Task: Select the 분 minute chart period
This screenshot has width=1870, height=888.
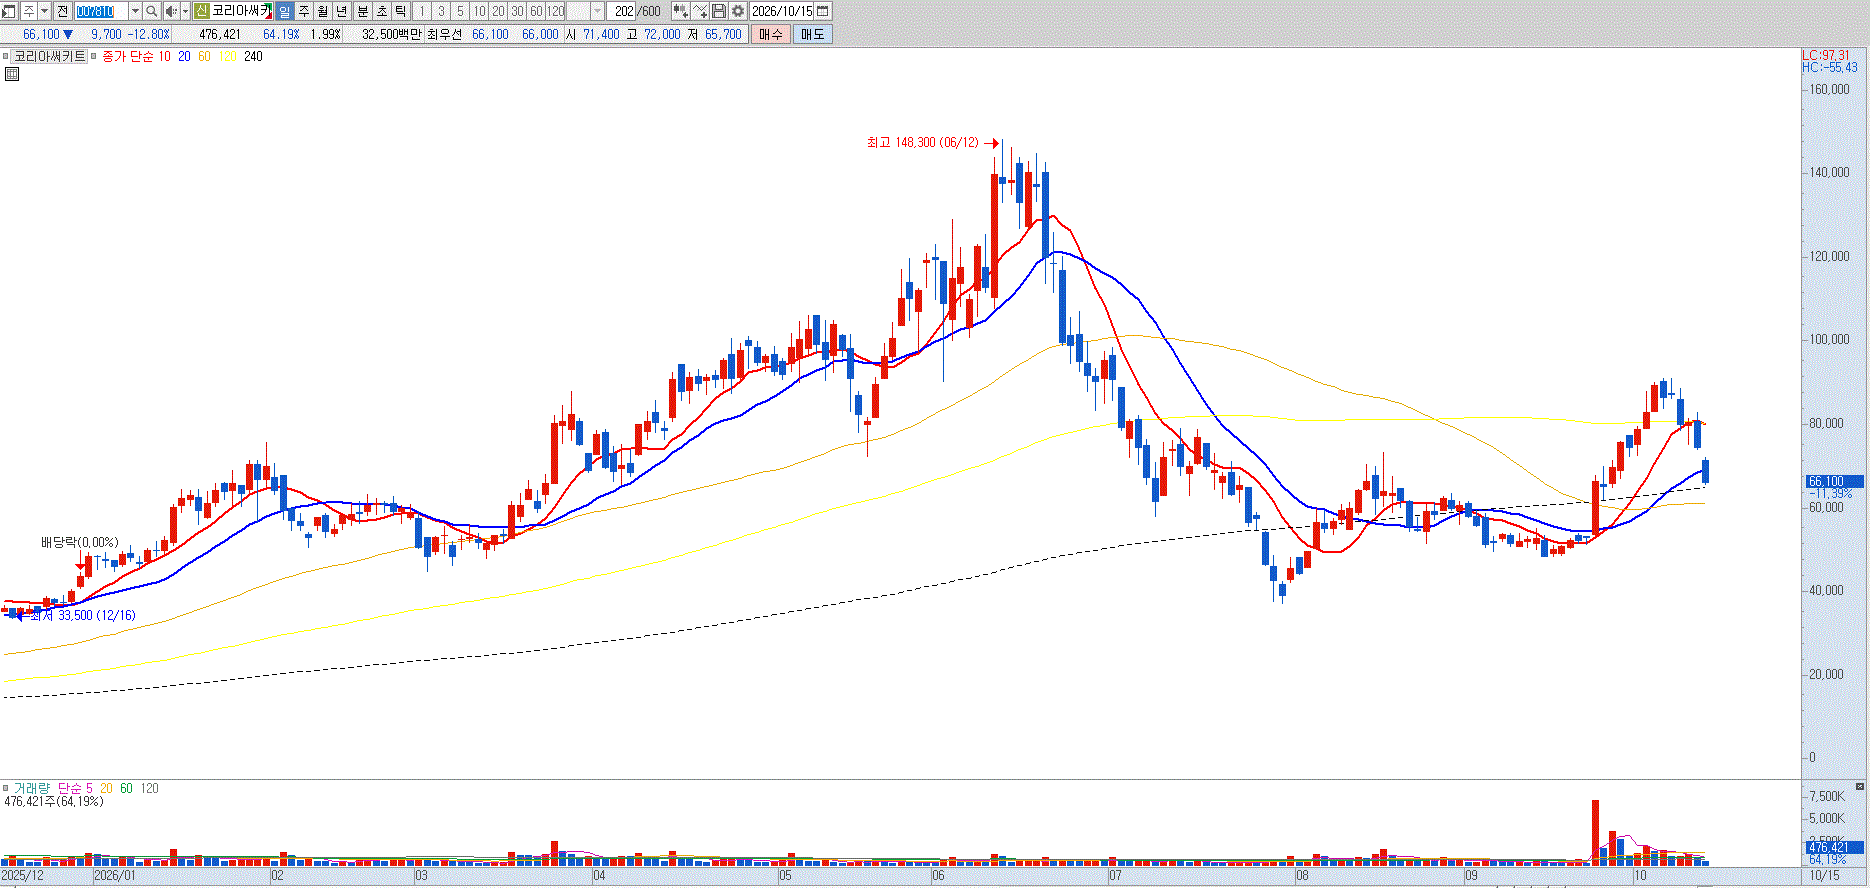Action: coord(363,11)
